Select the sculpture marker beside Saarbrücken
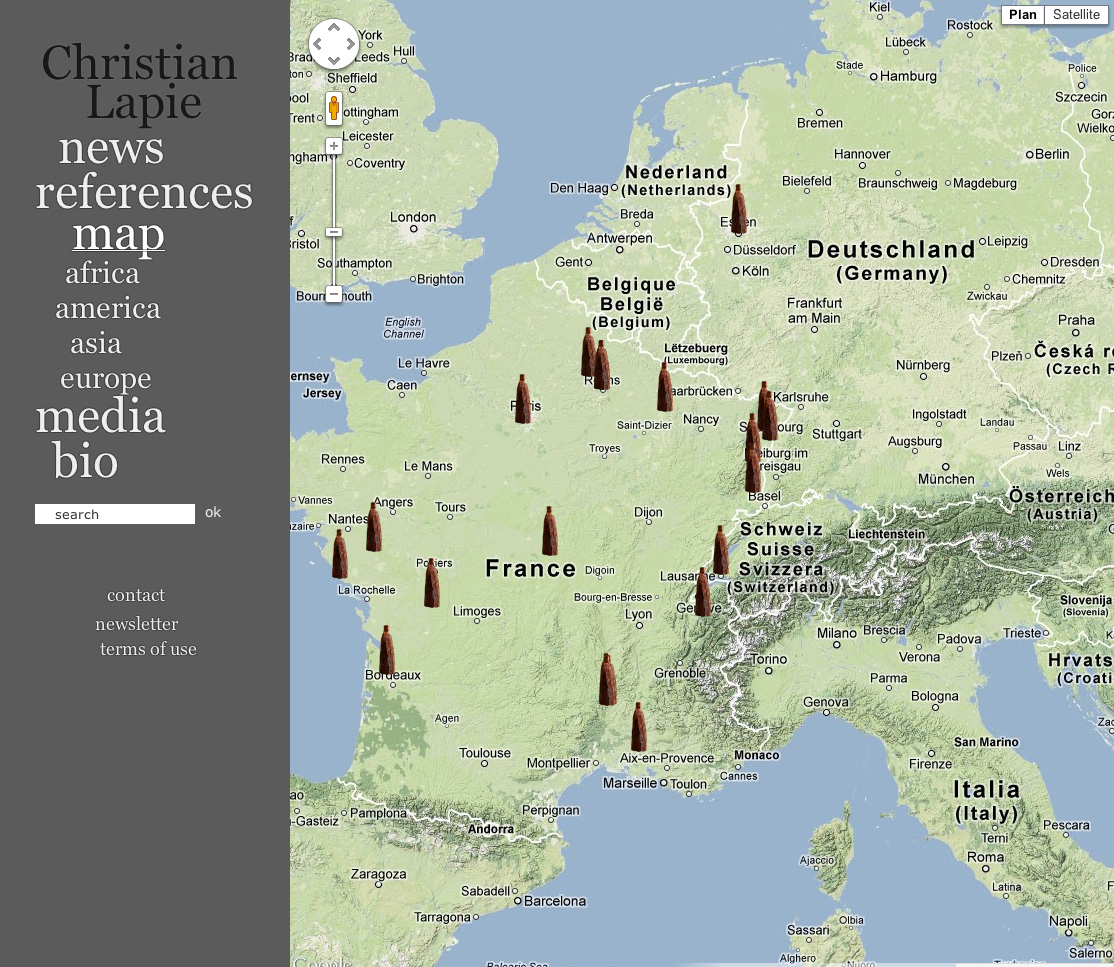The height and width of the screenshot is (967, 1114). click(664, 387)
